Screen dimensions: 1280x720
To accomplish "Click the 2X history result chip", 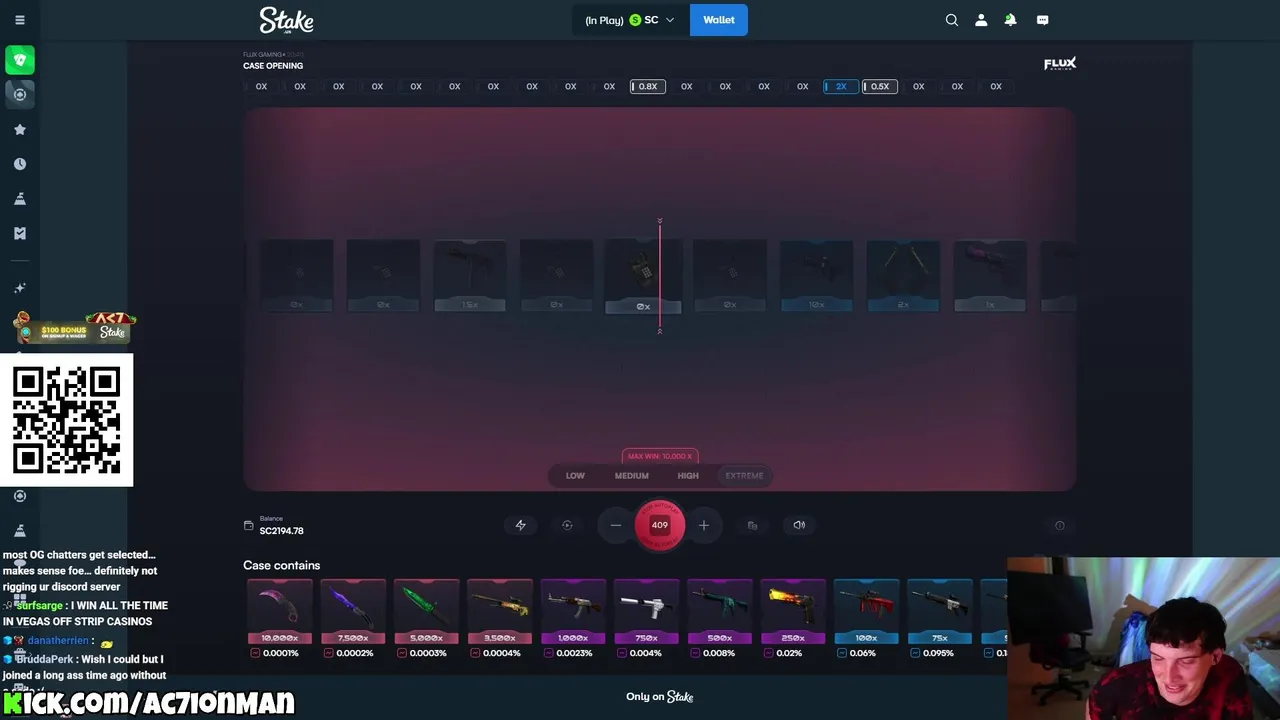I will [x=841, y=86].
